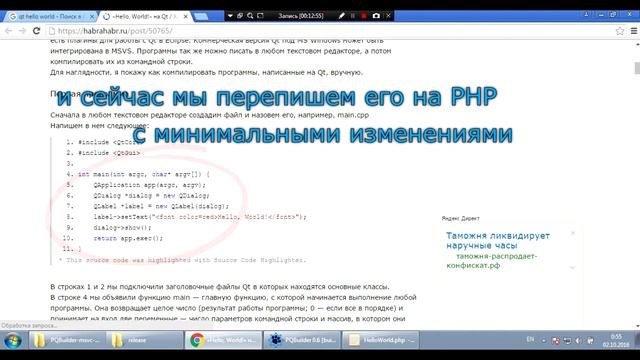Open the Windows Start menu

tap(13, 340)
